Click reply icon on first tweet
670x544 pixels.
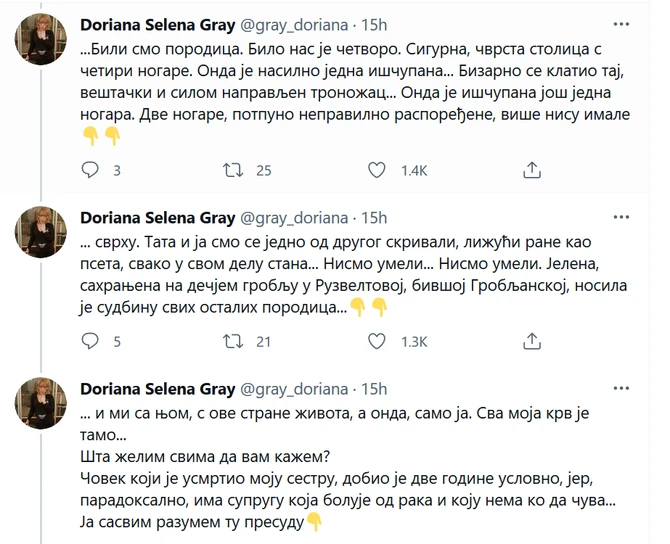pyautogui.click(x=88, y=169)
